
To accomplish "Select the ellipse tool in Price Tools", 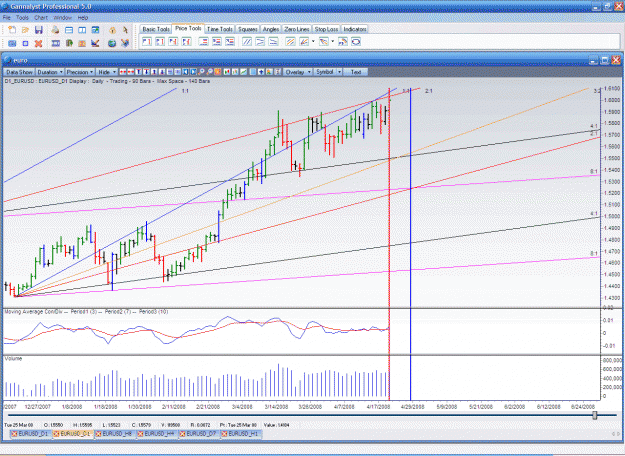I will 356,41.
